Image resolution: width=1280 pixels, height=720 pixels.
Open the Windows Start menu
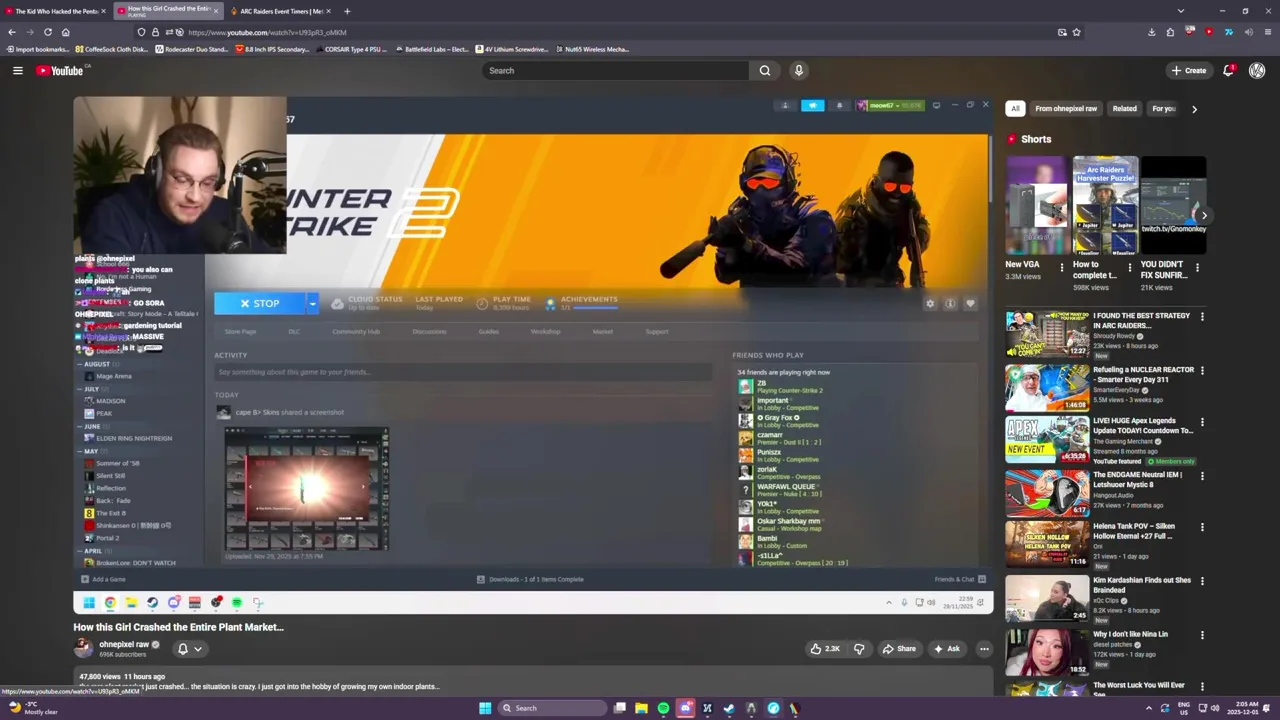(x=485, y=708)
